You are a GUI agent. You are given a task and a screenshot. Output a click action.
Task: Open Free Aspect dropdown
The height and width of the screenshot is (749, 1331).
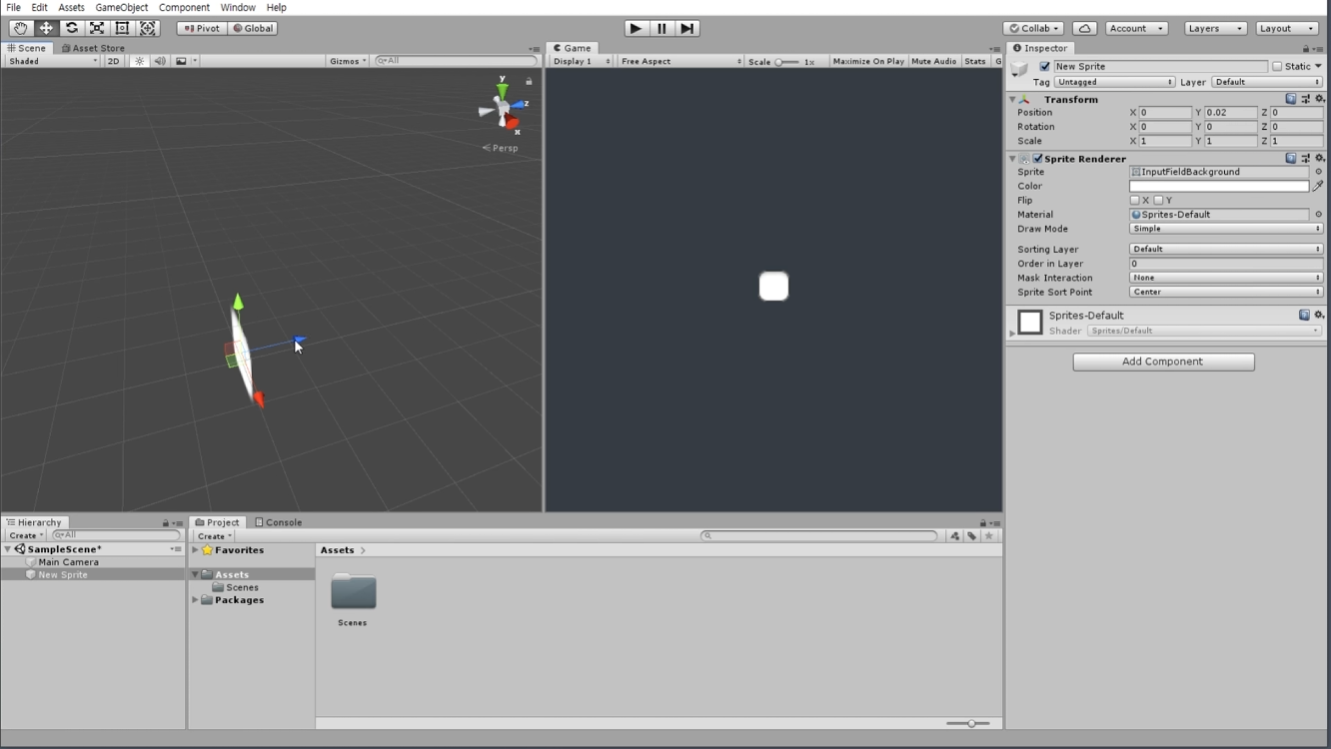681,61
